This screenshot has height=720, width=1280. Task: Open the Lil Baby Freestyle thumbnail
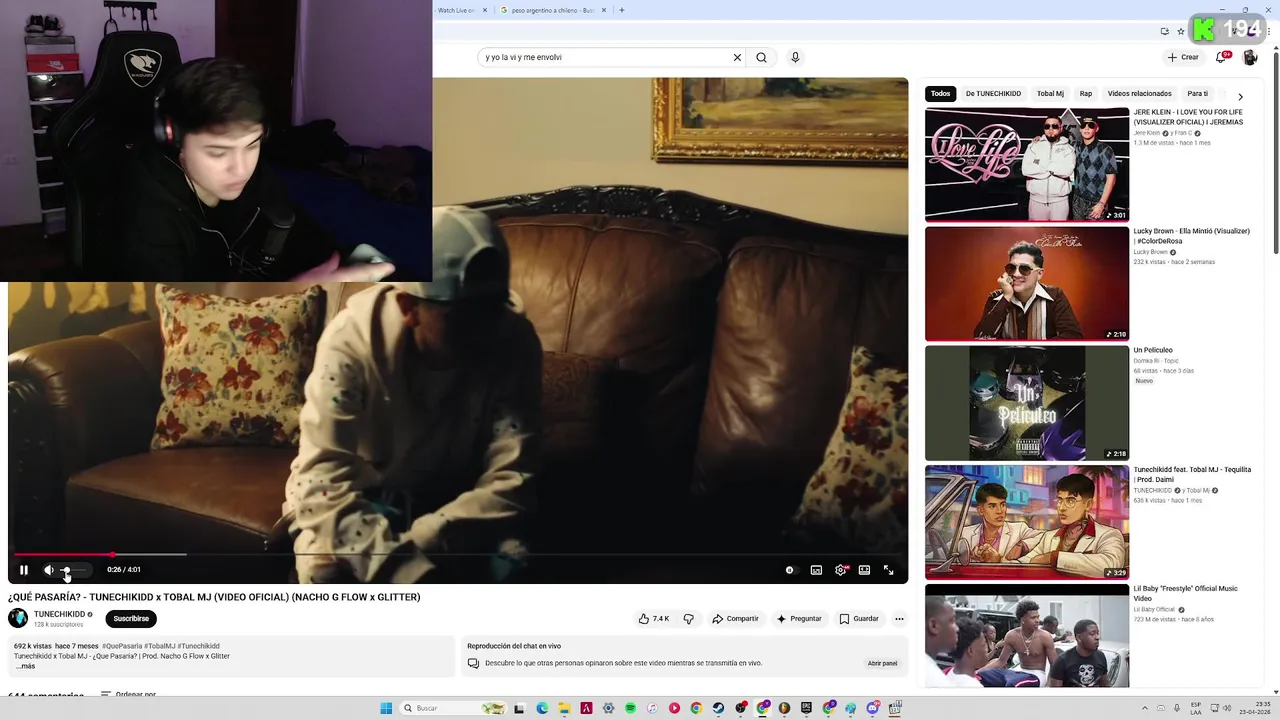click(1027, 636)
